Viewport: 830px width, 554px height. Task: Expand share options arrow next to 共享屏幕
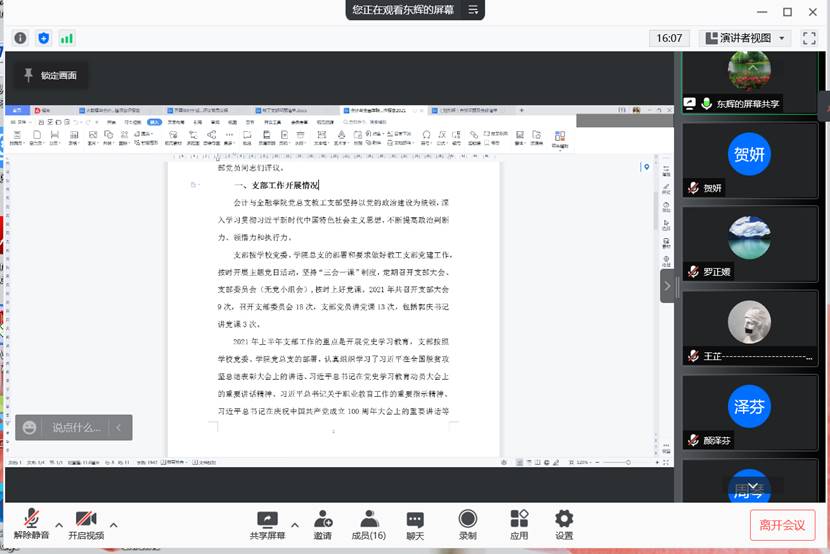coord(295,525)
